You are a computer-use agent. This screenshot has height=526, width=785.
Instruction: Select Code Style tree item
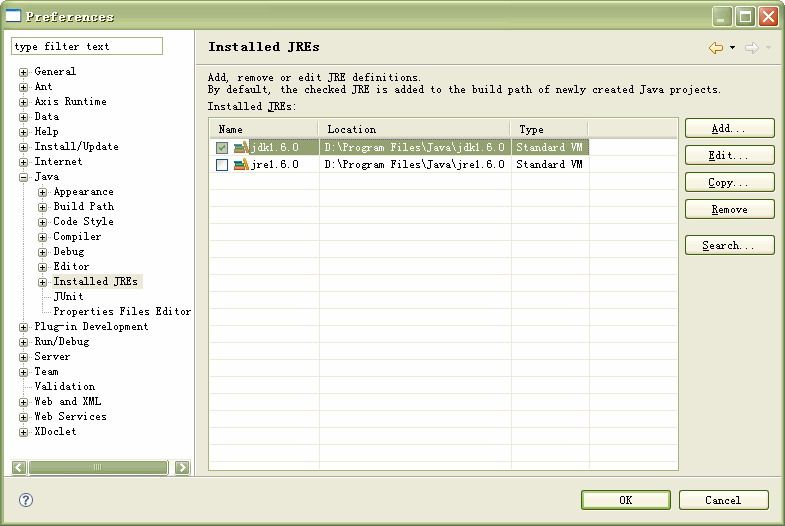(83, 221)
